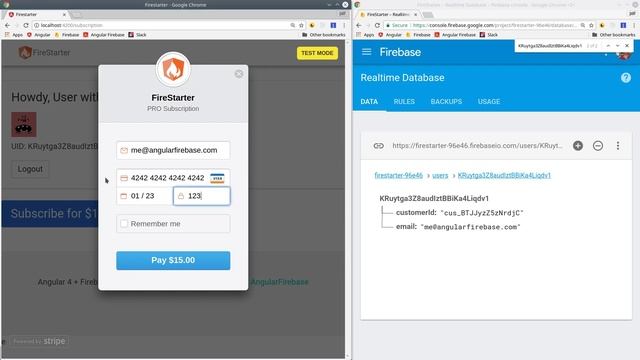Go back in Firestarter Chrome window
This screenshot has width=640, height=360.
[x=7, y=25]
